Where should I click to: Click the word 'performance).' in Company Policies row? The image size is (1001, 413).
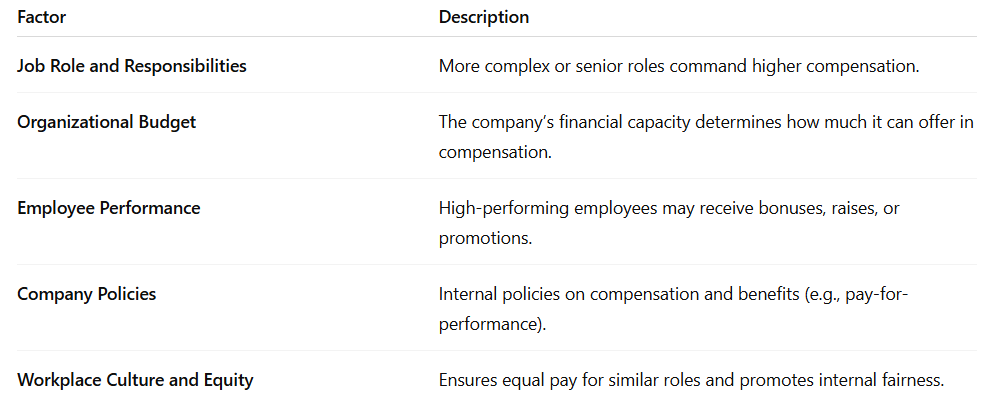pyautogui.click(x=493, y=325)
